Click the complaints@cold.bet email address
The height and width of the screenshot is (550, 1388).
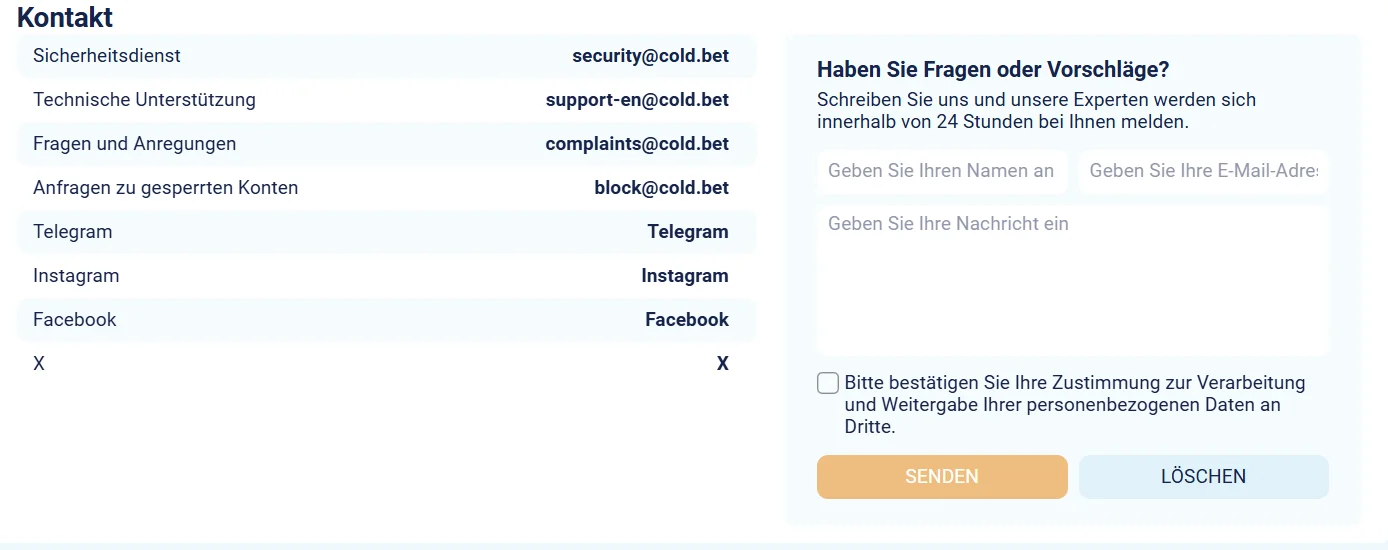point(637,144)
